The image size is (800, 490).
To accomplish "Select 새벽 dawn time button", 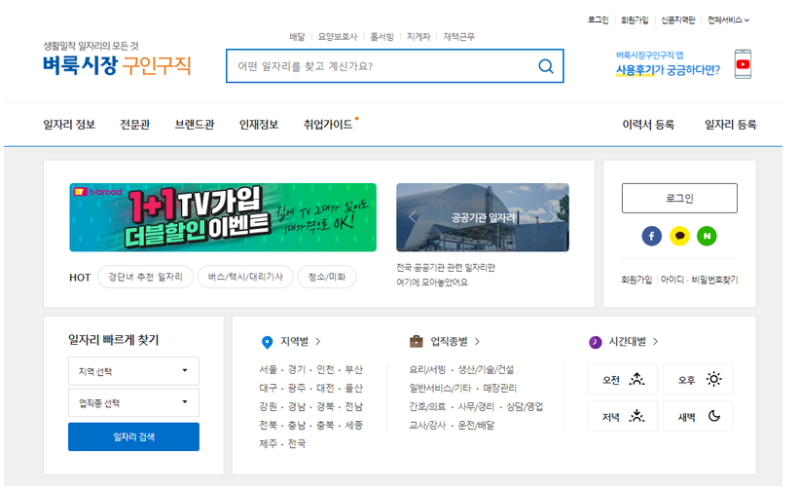I will 698,416.
